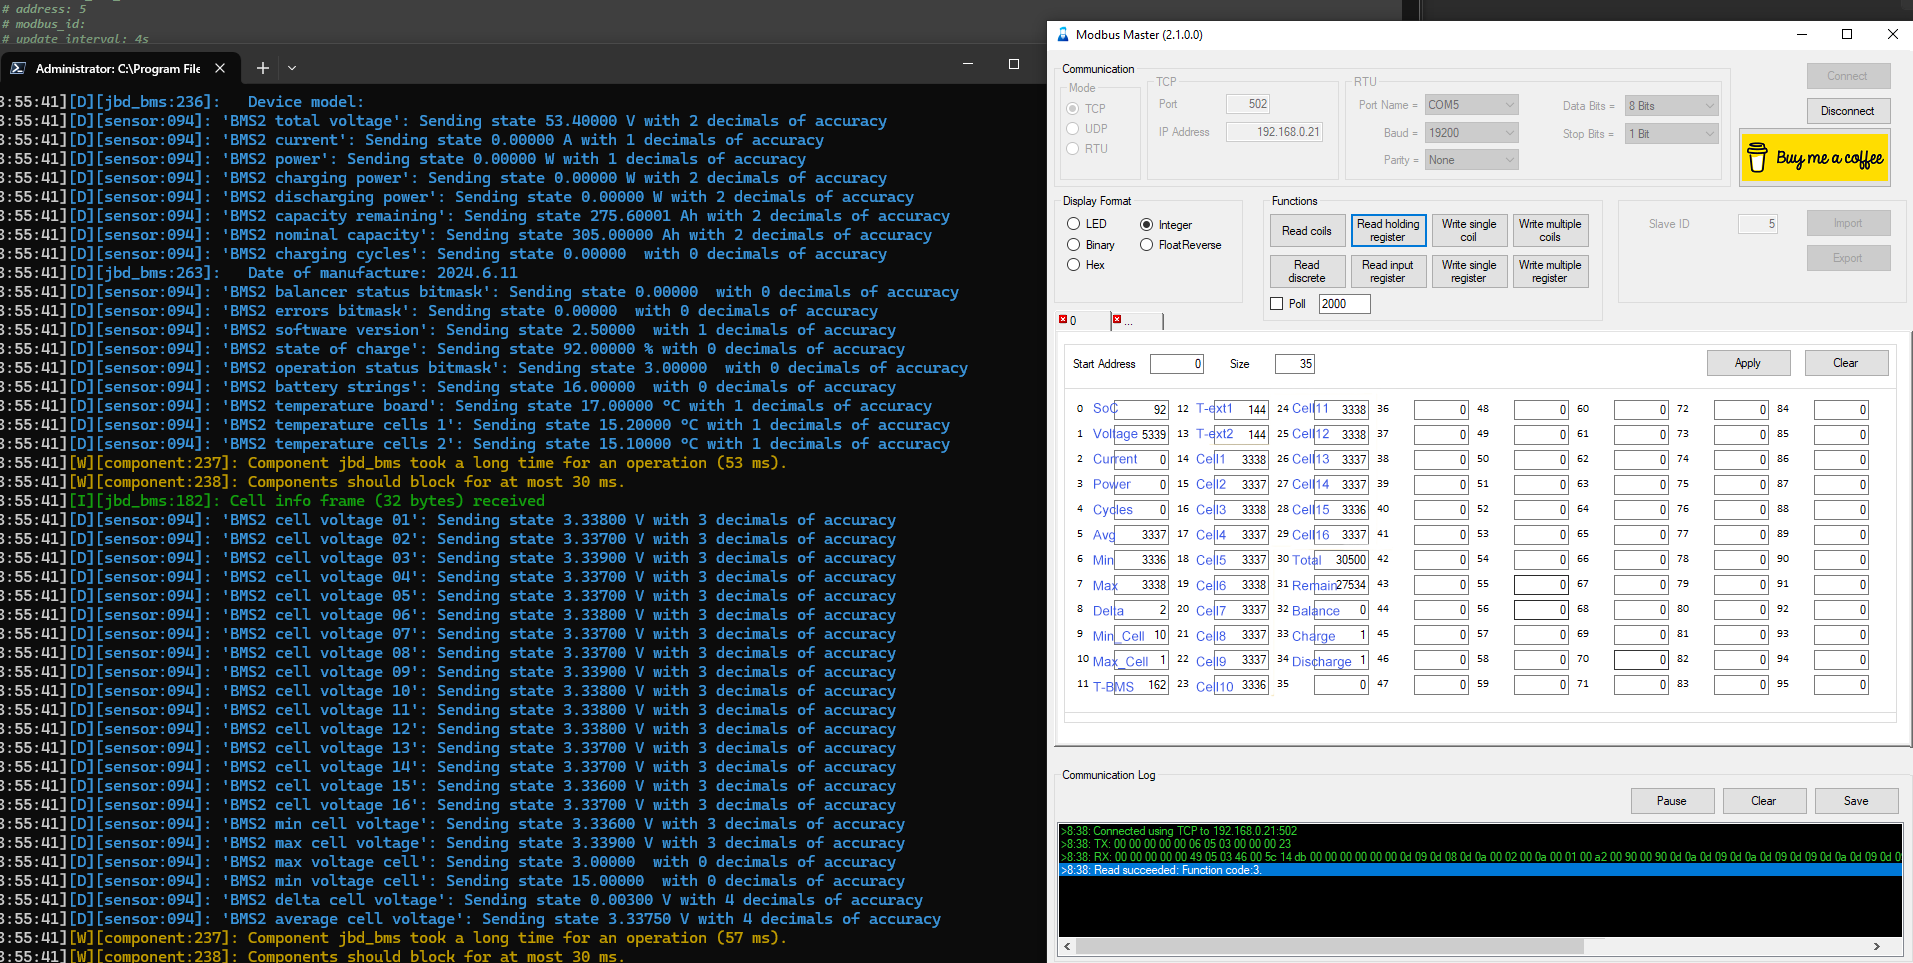Click the PowerShell icon in terminal tab
1913x963 pixels.
click(x=18, y=68)
